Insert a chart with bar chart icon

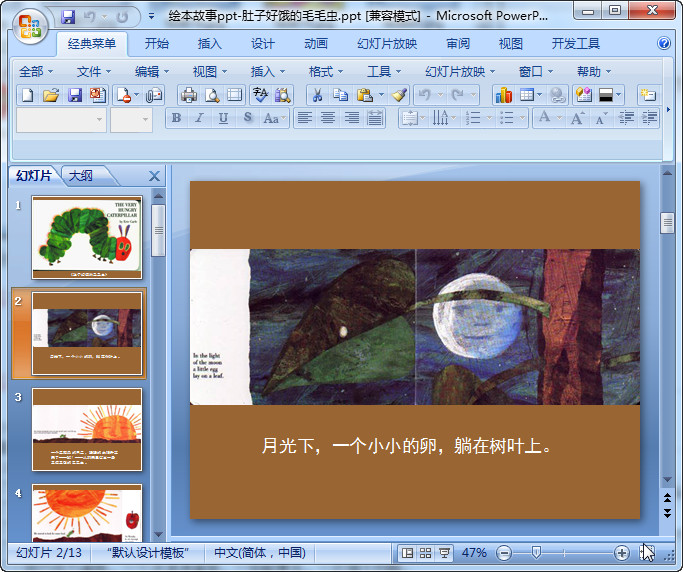pos(504,95)
